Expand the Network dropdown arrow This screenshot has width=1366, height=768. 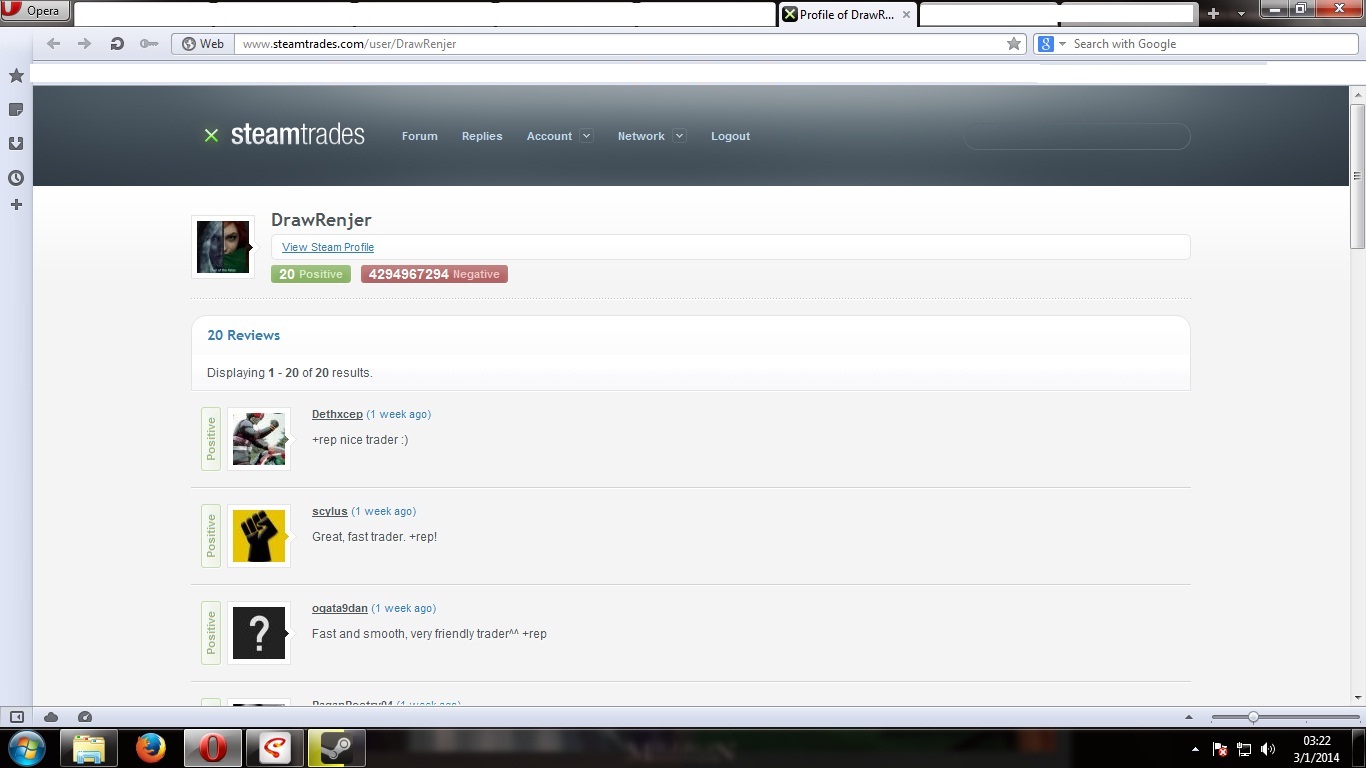pyautogui.click(x=680, y=136)
